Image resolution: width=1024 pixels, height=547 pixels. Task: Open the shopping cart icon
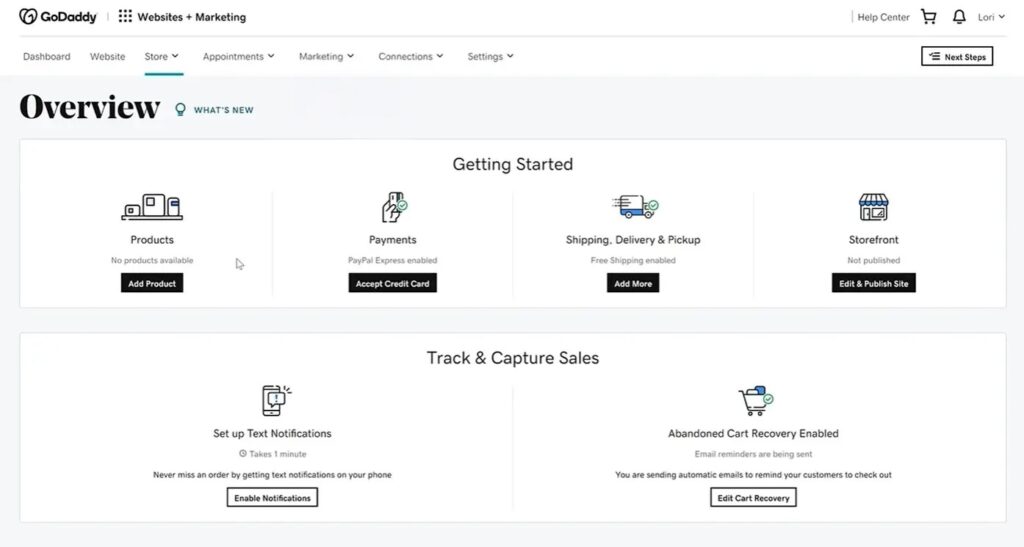pyautogui.click(x=929, y=17)
